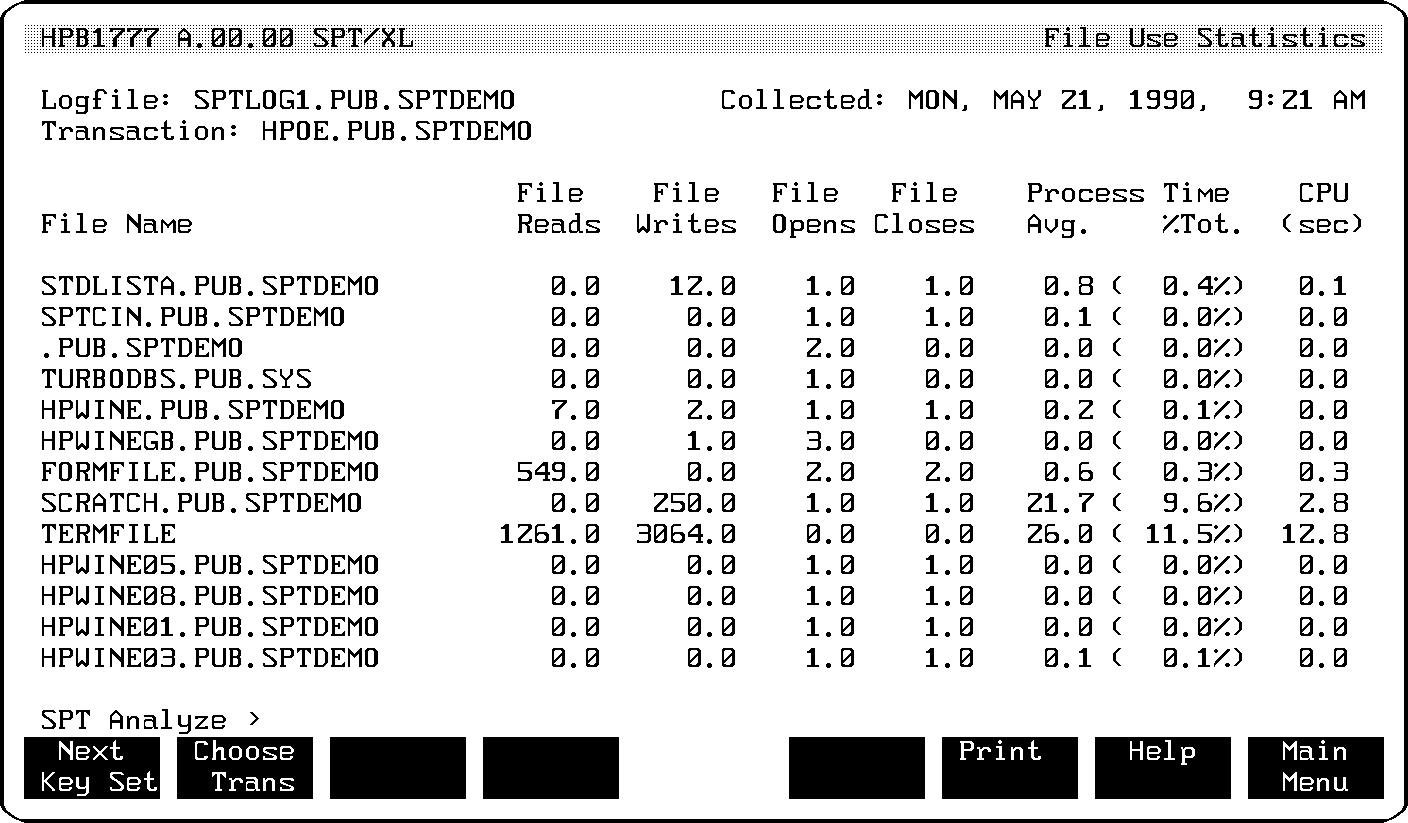Click the File Reads column header
The width and height of the screenshot is (1408, 823).
pyautogui.click(x=558, y=209)
